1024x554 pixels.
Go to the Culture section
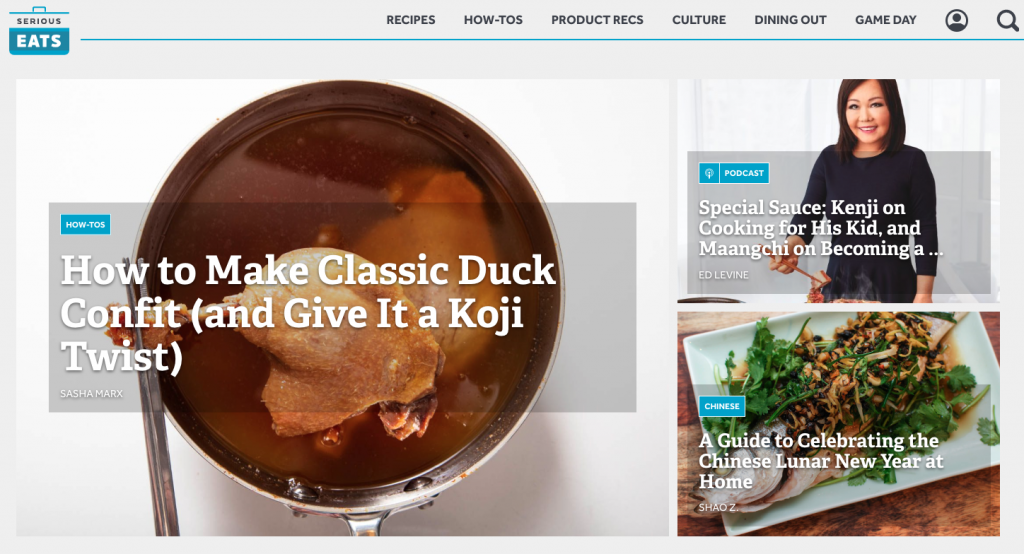pyautogui.click(x=699, y=20)
